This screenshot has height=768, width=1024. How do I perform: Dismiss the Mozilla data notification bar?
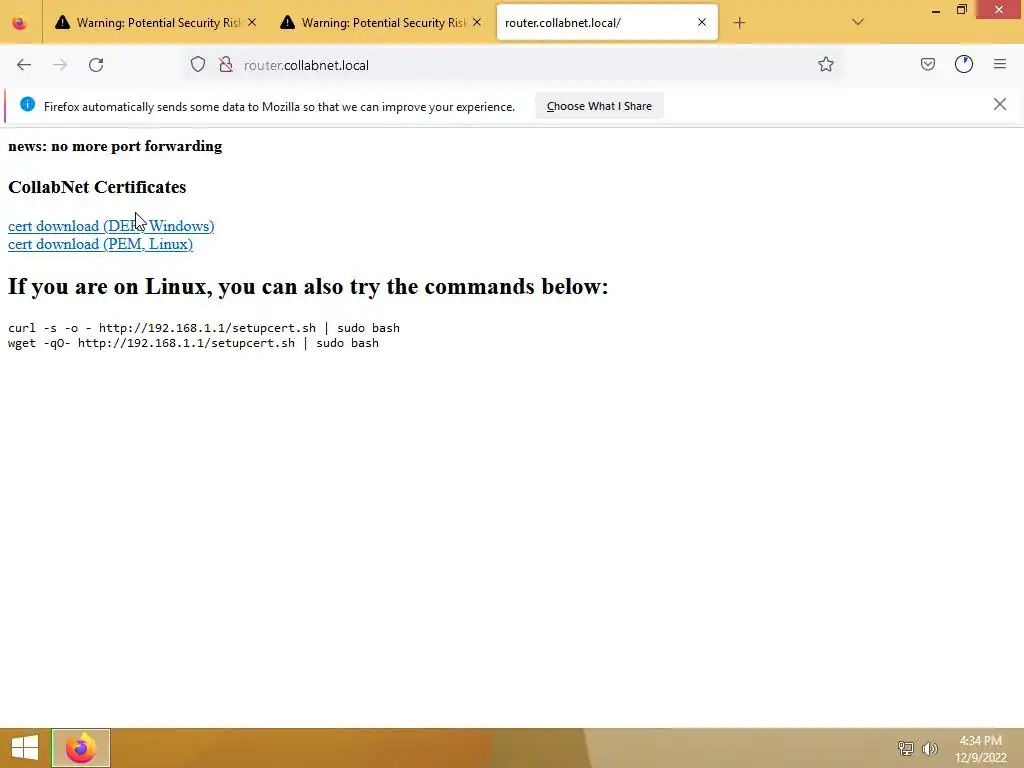(999, 104)
